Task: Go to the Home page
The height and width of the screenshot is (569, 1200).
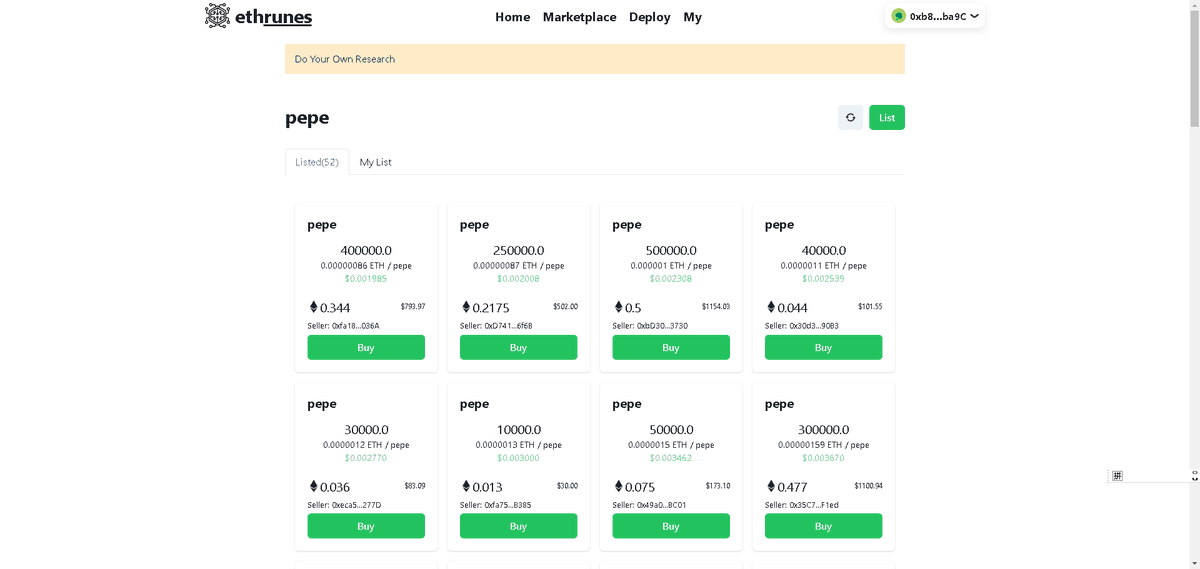Action: point(513,17)
